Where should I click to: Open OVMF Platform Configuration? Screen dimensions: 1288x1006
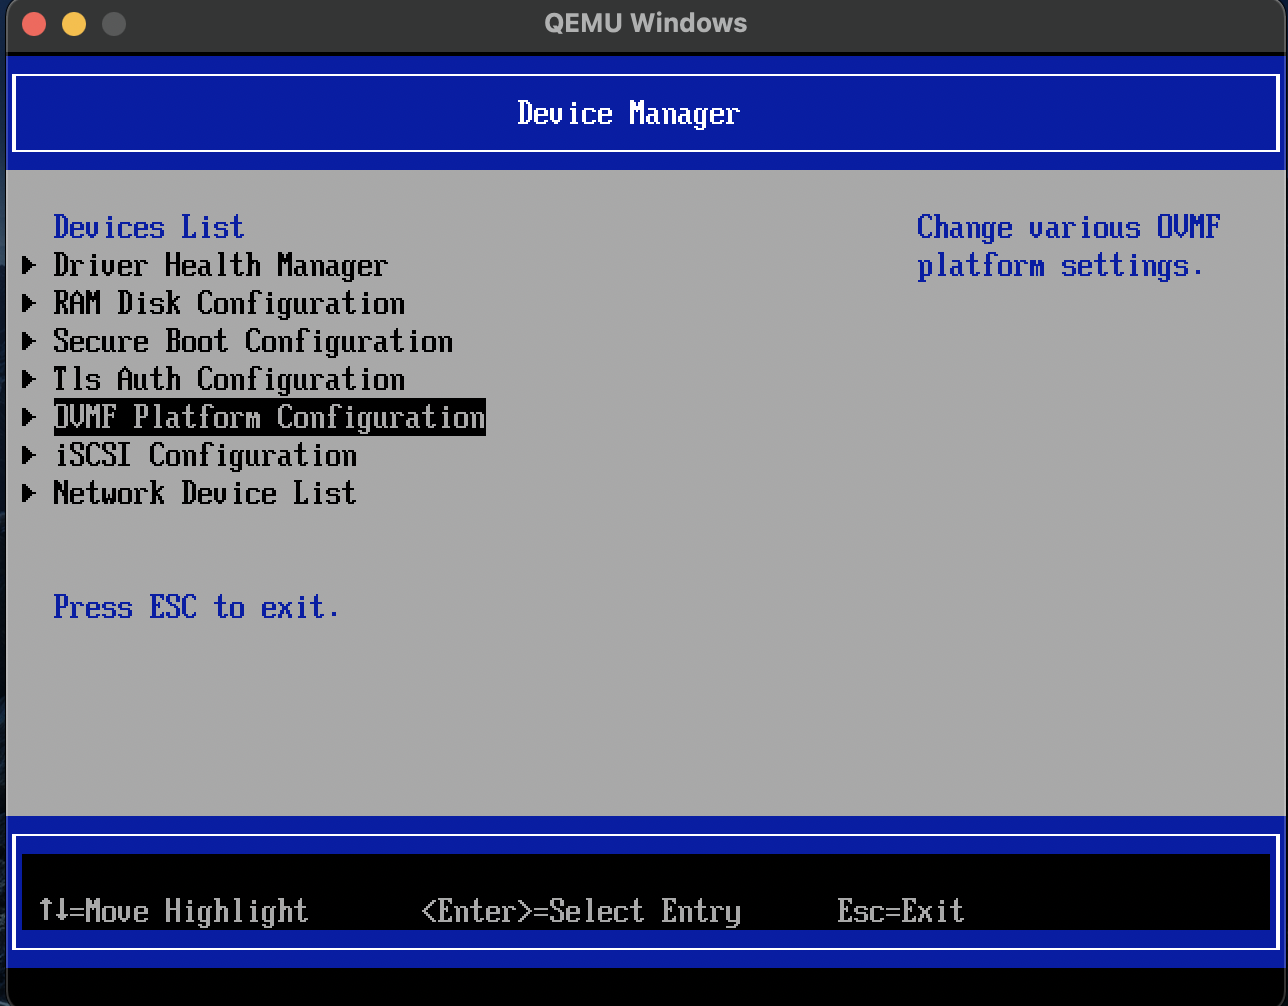269,417
